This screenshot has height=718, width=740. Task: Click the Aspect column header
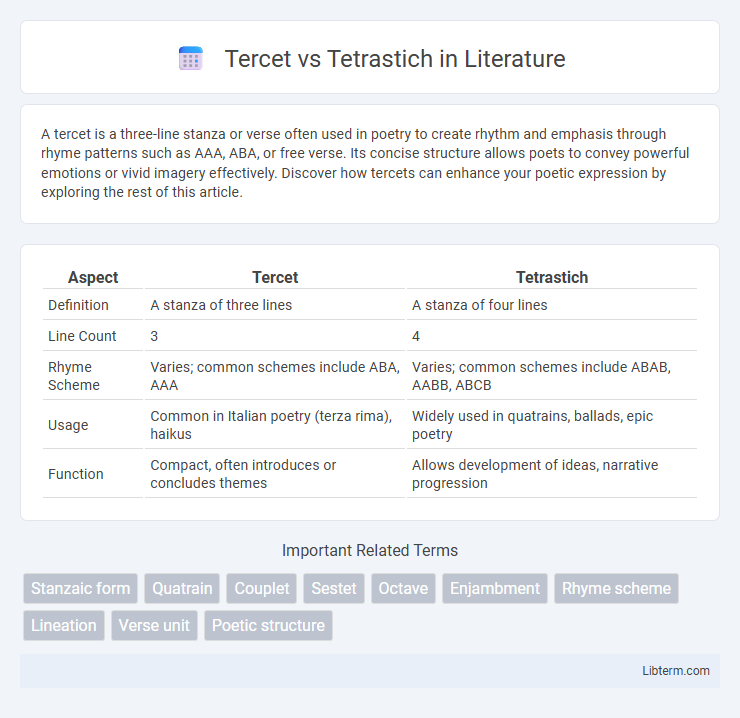[93, 277]
